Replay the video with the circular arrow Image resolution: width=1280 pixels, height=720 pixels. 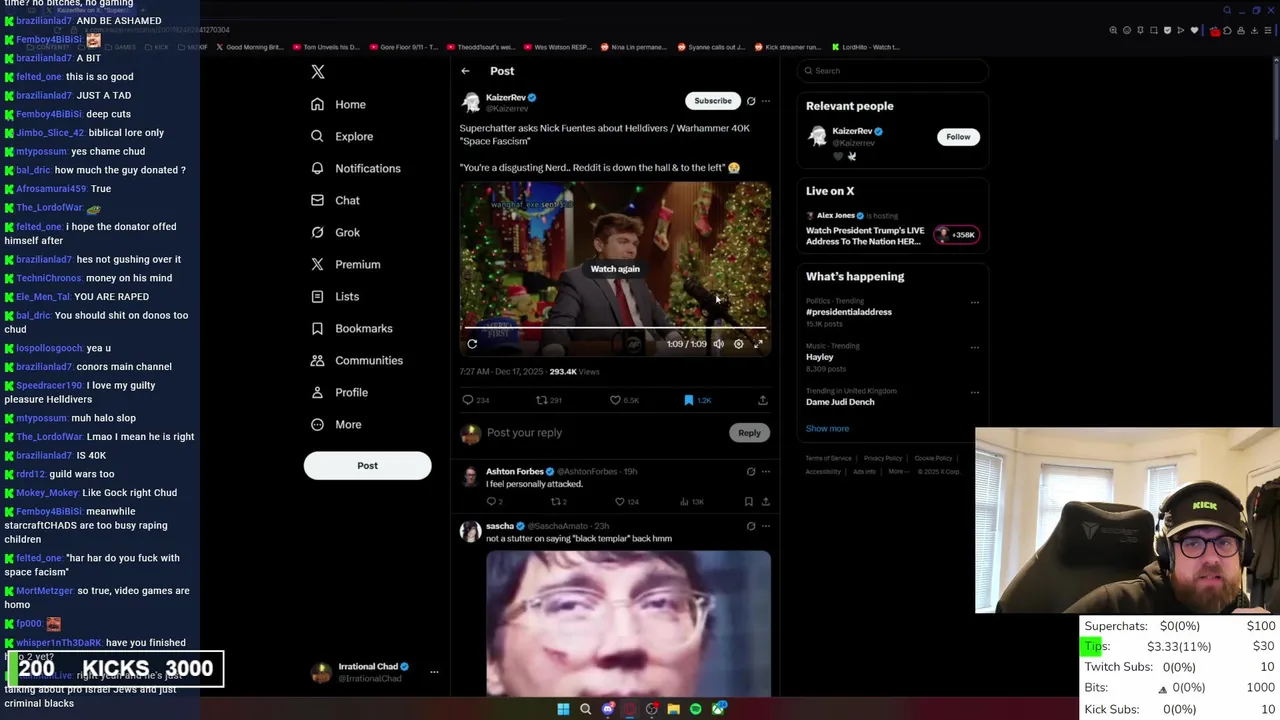click(x=472, y=344)
